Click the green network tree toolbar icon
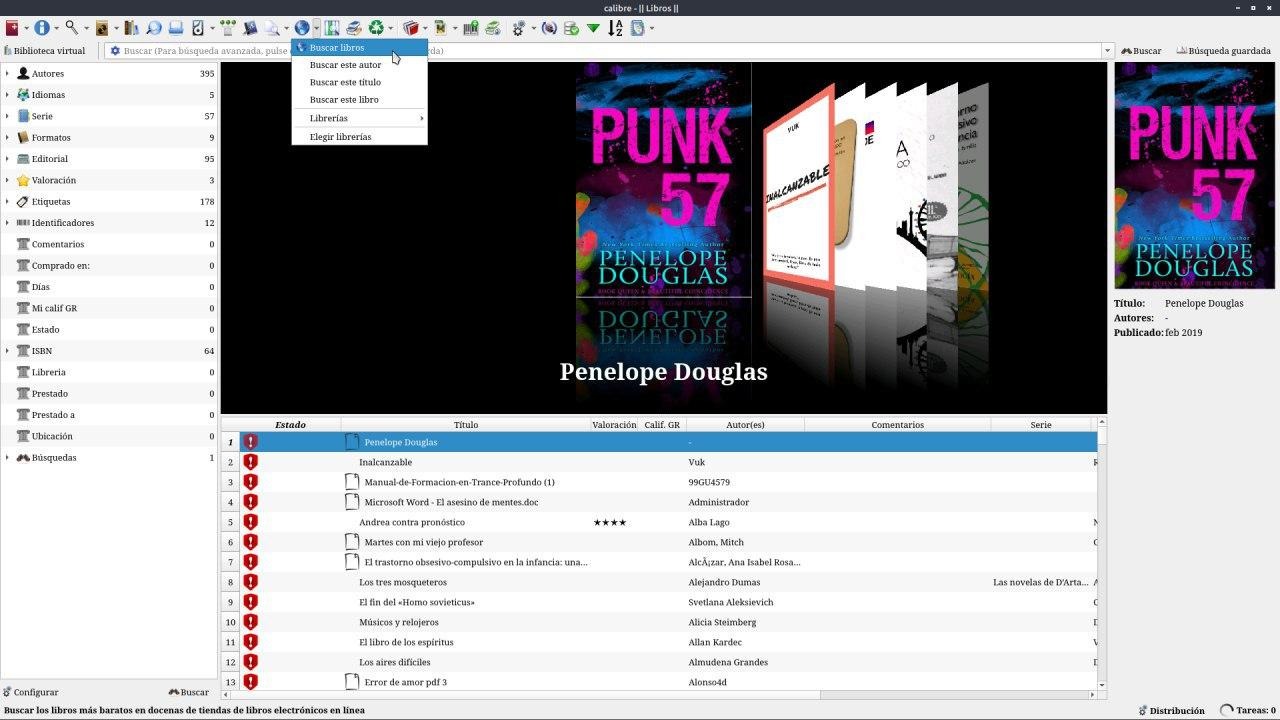Image resolution: width=1280 pixels, height=720 pixels. click(x=228, y=28)
